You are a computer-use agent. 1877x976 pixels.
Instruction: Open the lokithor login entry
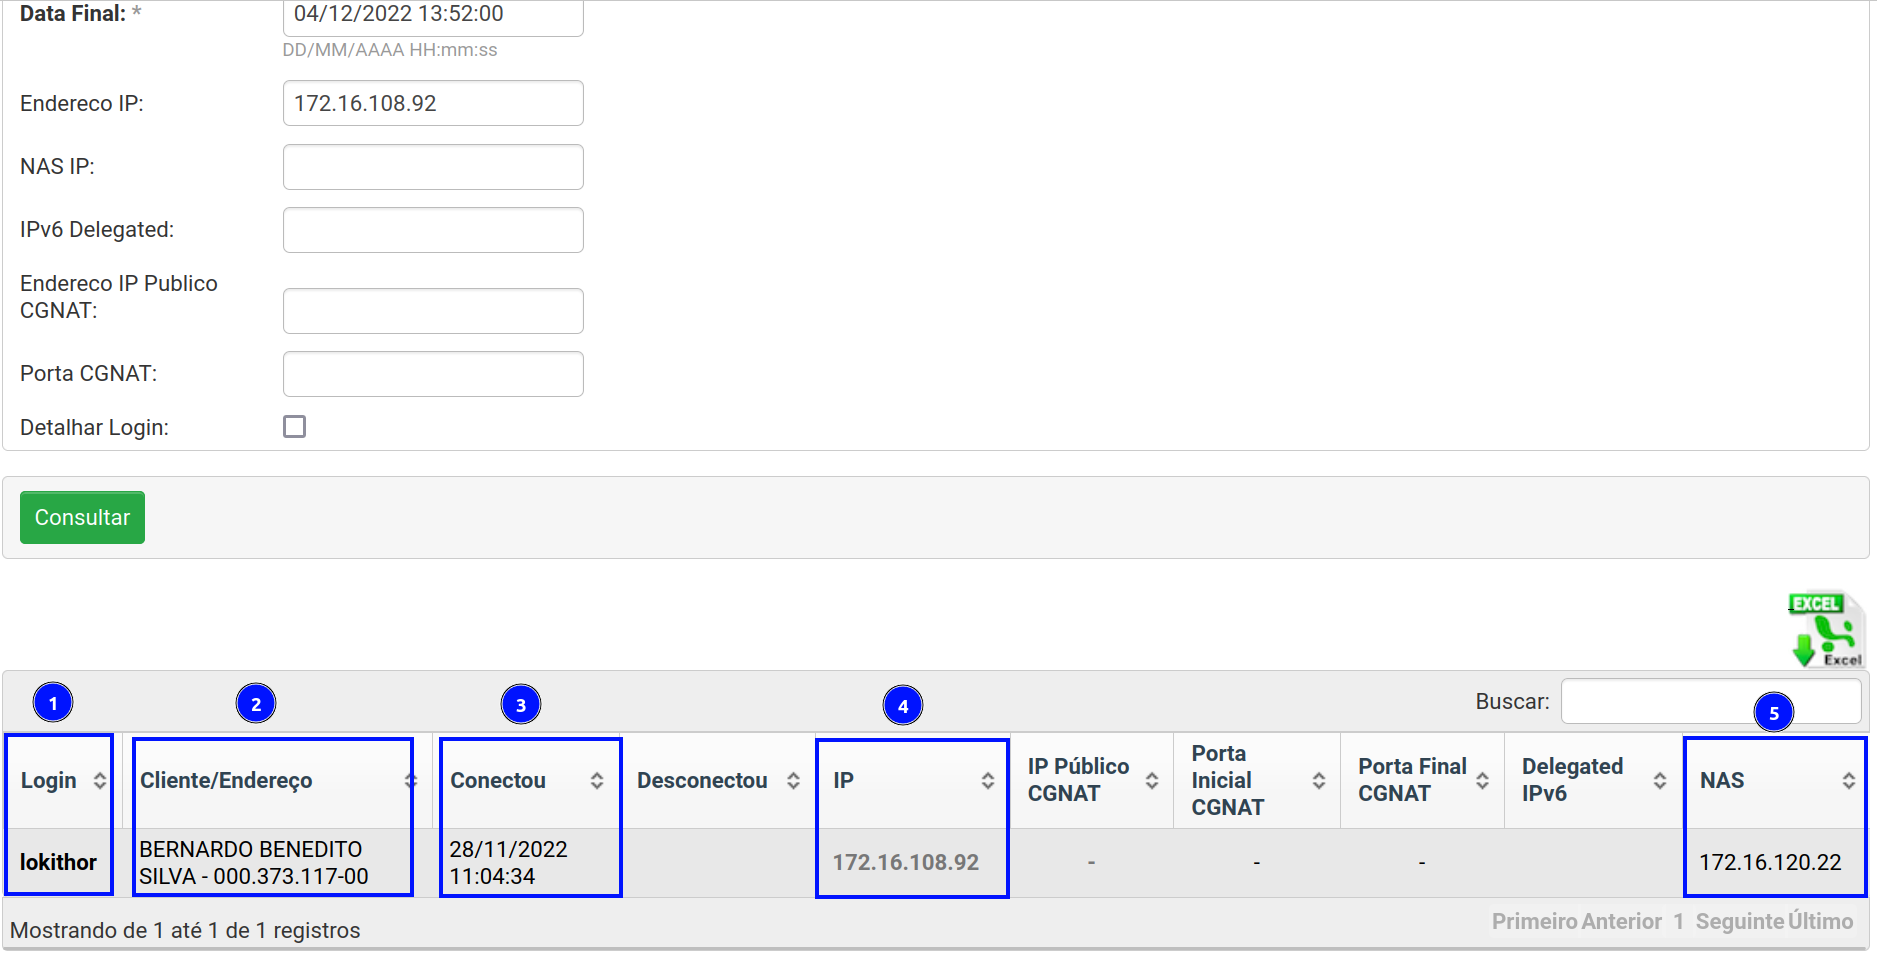point(58,862)
